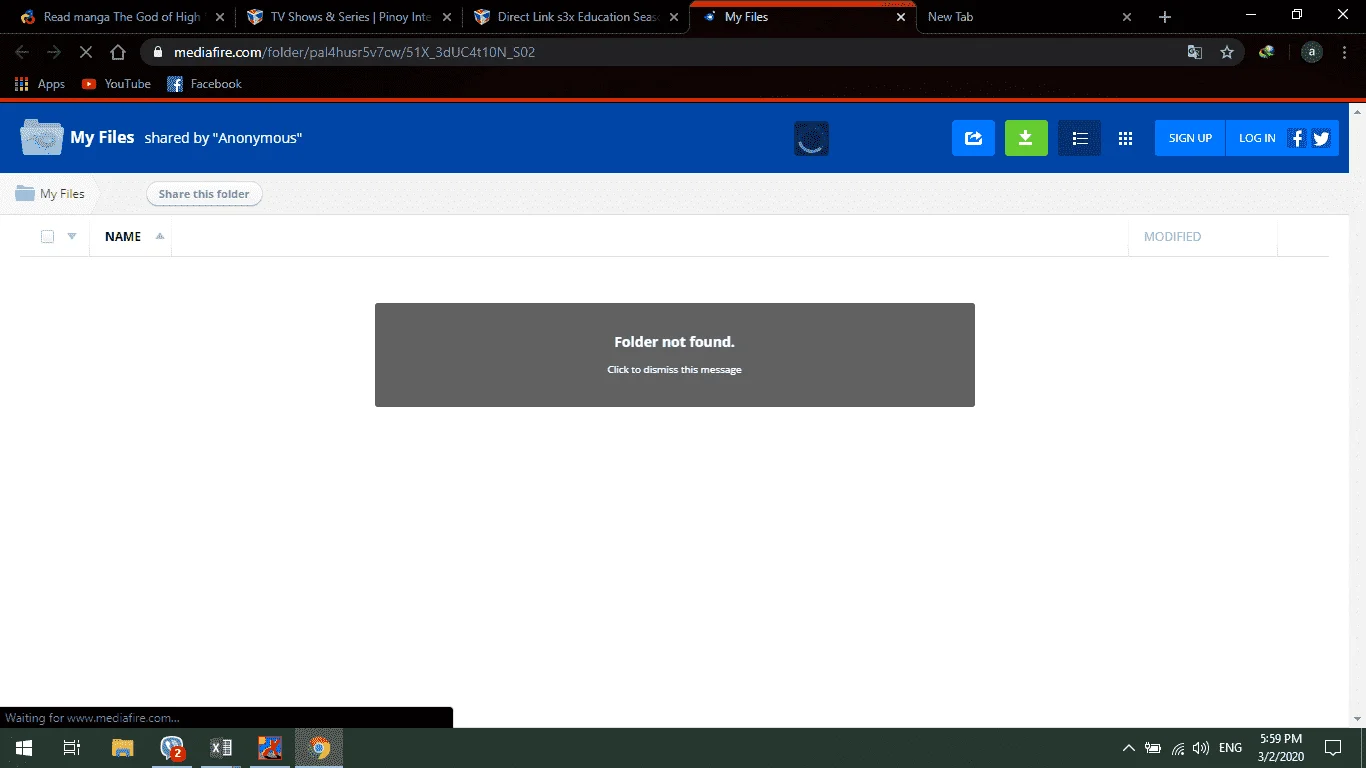Open the YouTube bookmark
Screen dimensions: 1366x768
pos(116,84)
